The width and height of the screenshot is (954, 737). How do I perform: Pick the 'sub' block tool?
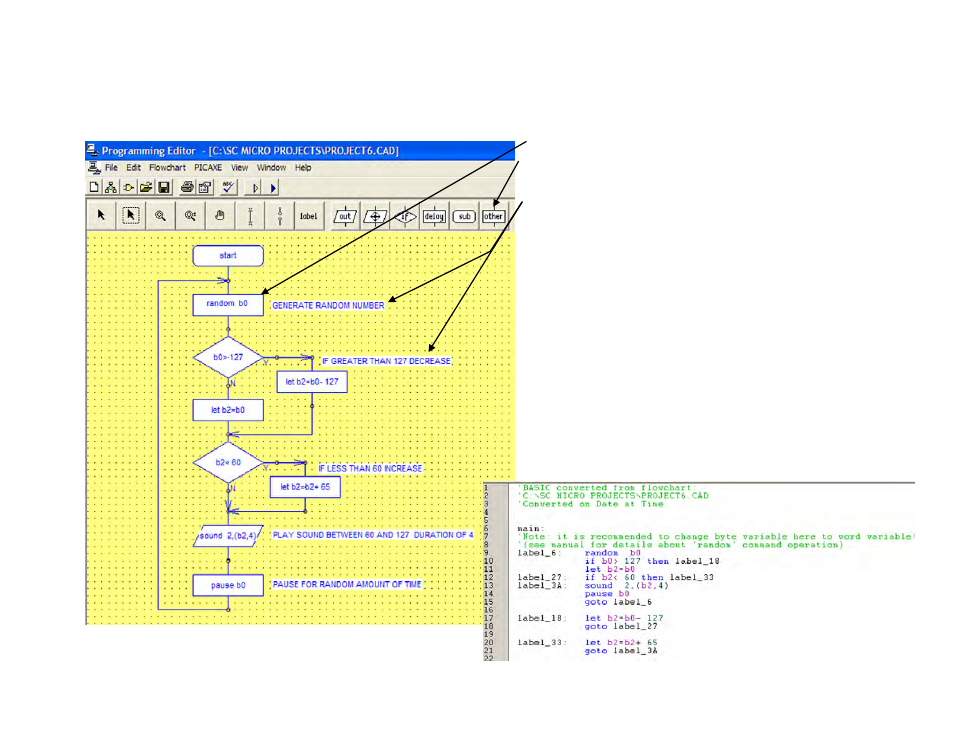coord(464,216)
